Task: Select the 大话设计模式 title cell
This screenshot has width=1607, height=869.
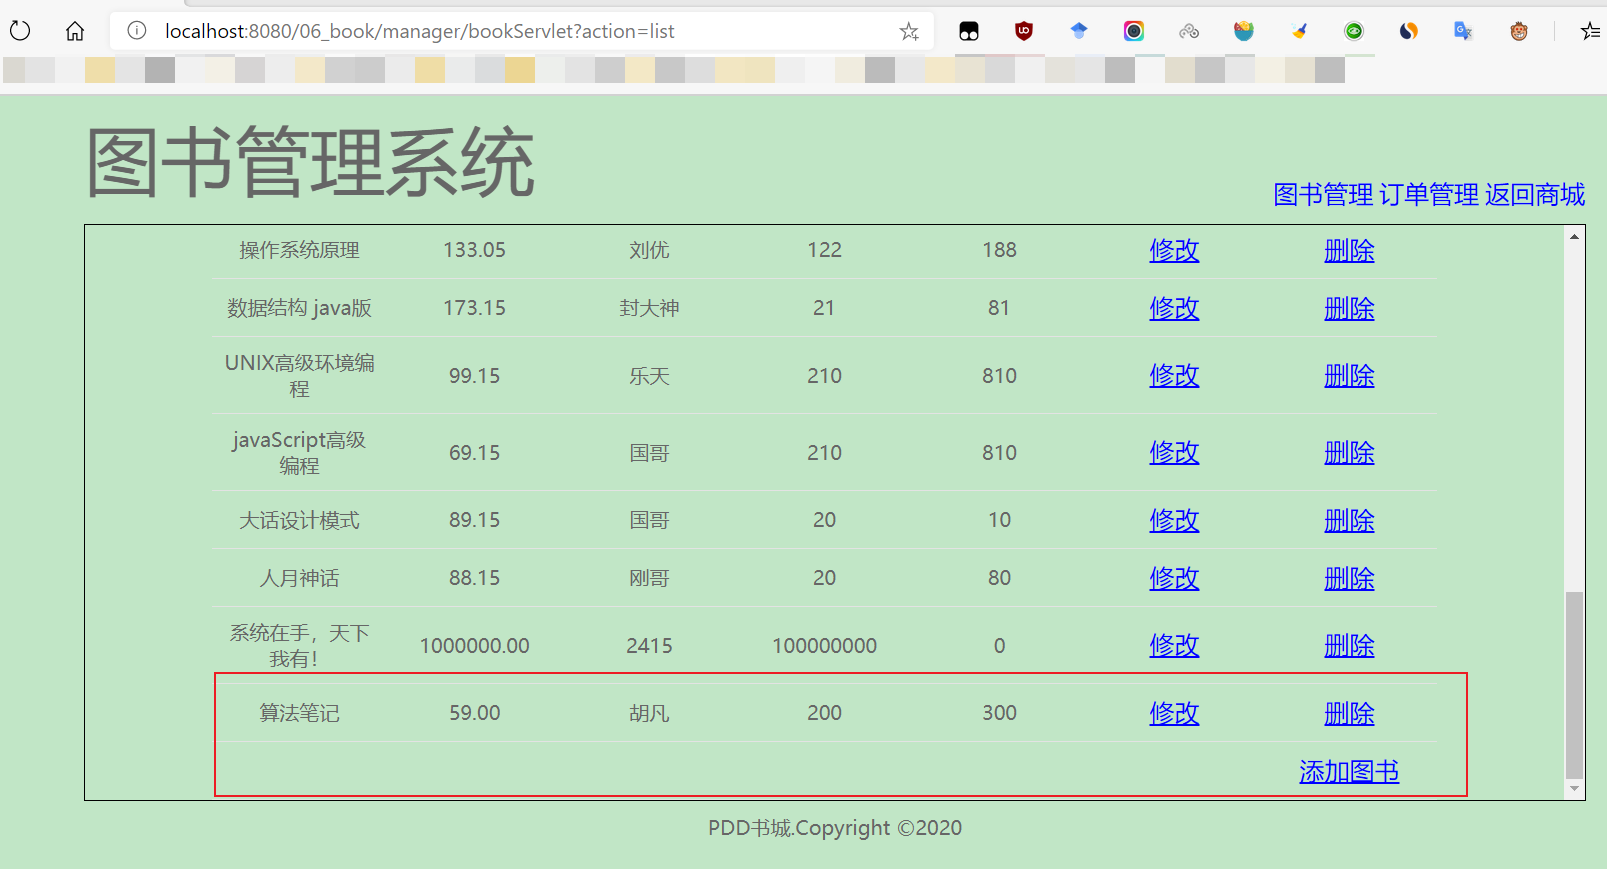Action: point(299,520)
